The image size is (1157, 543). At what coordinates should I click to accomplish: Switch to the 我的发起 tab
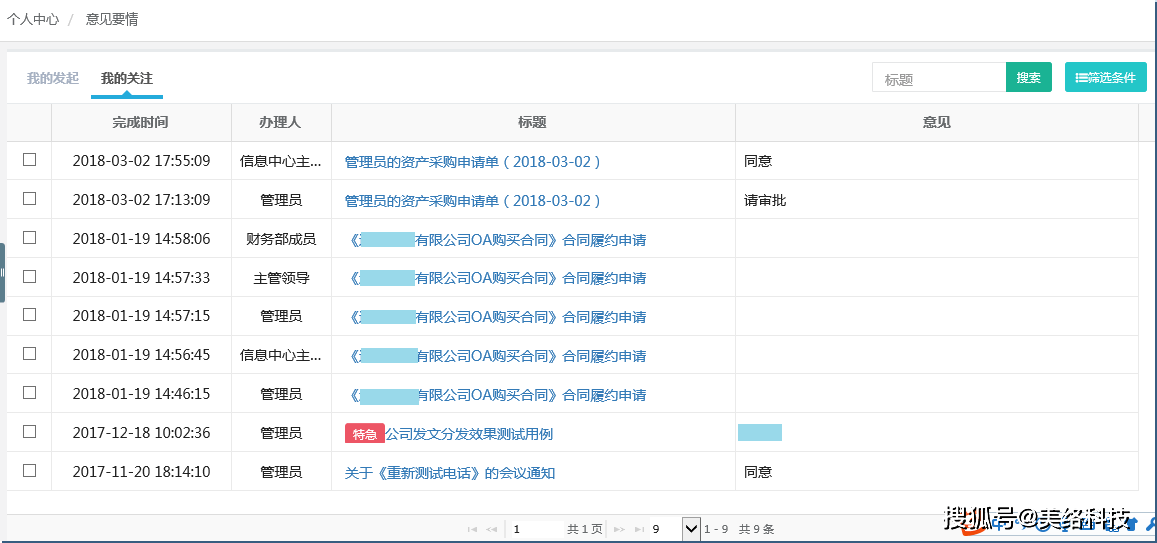point(53,78)
